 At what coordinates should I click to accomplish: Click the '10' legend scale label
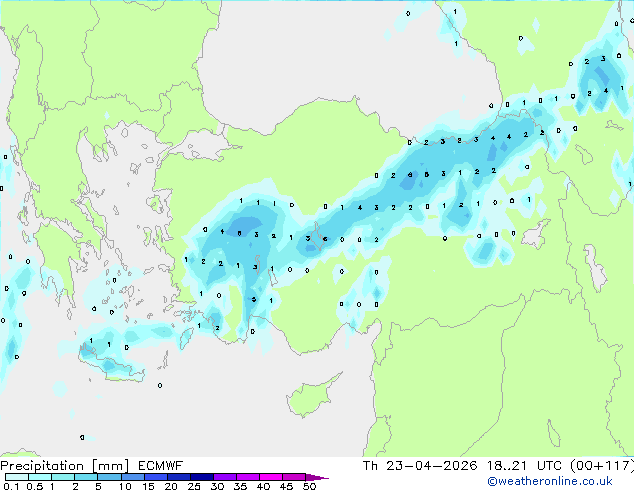[125, 486]
